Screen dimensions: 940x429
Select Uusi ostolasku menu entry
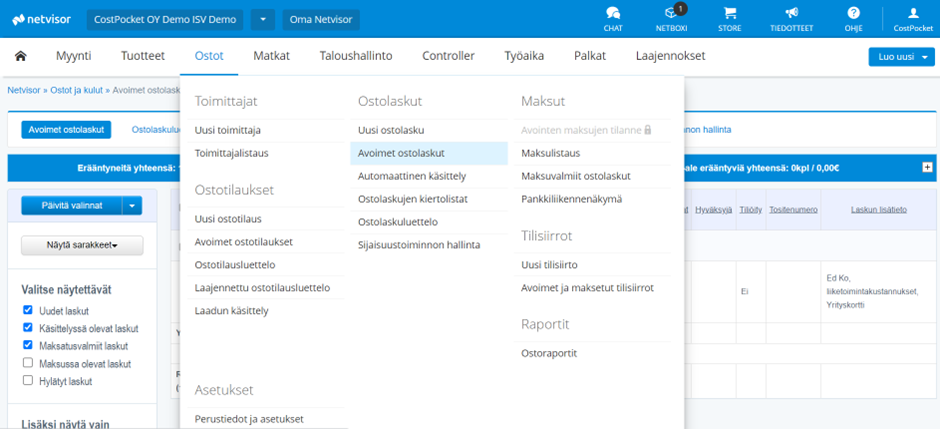pyautogui.click(x=391, y=130)
